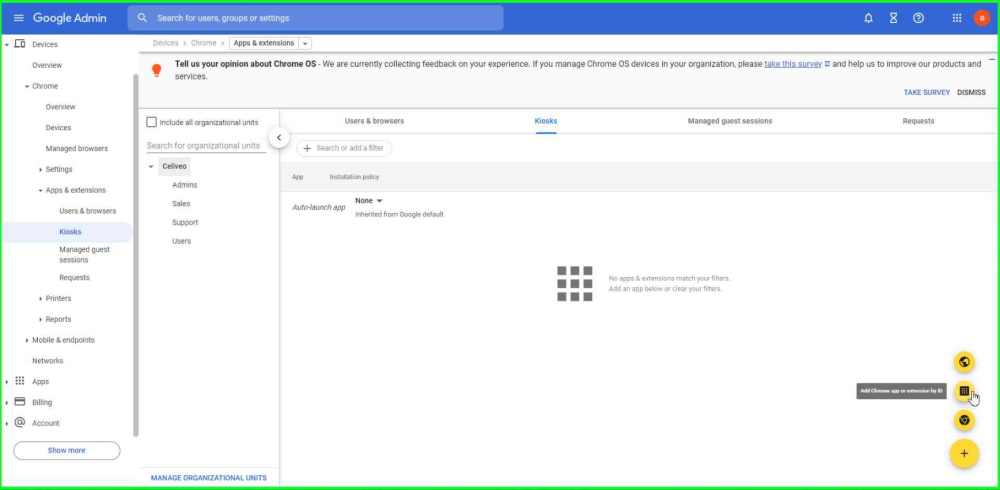Open notifications bell

[868, 18]
